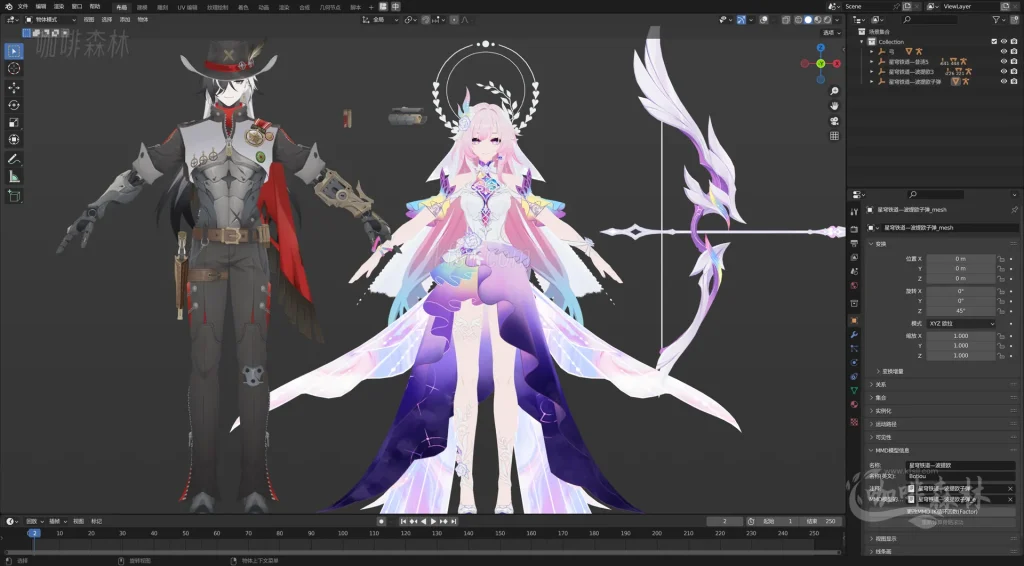Expand the 弓 object in outliner
Viewport: 1024px width, 566px height.
(x=871, y=52)
